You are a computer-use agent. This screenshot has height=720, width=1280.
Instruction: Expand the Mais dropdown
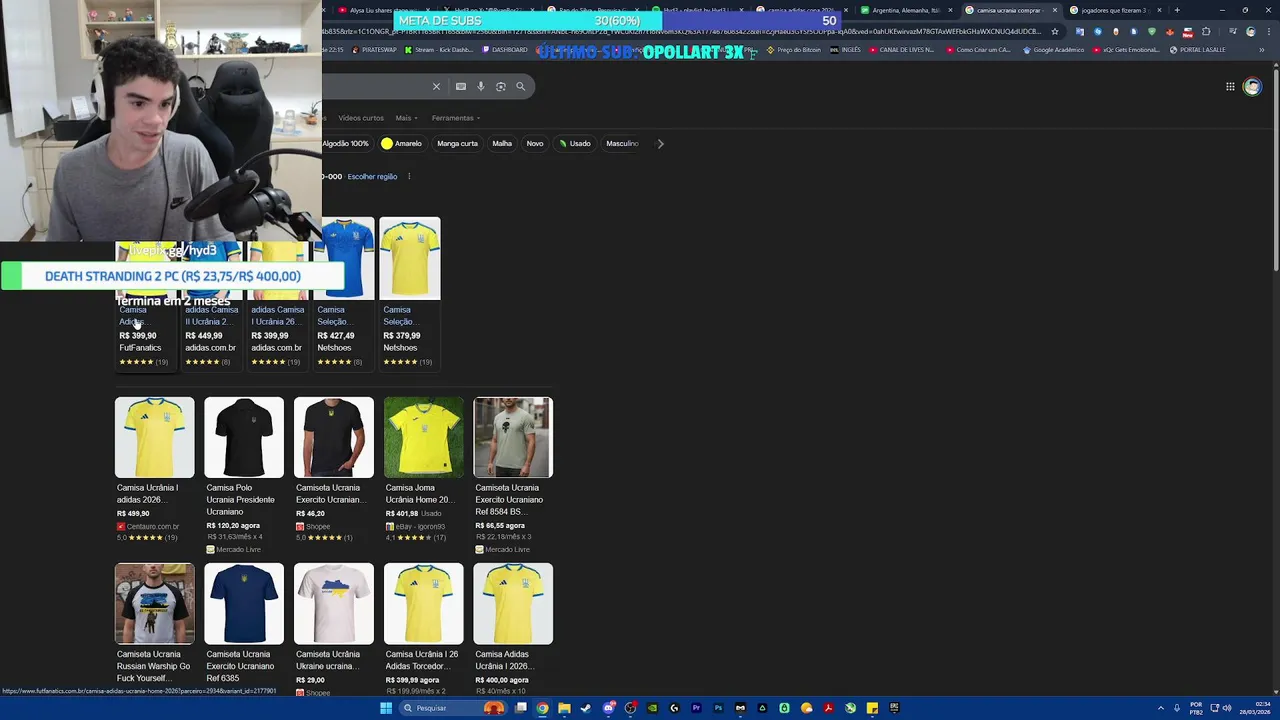[x=405, y=118]
